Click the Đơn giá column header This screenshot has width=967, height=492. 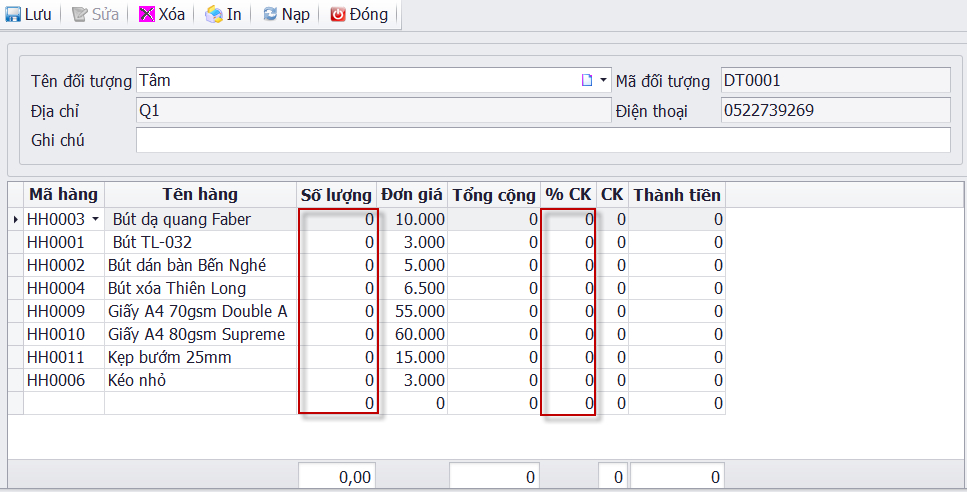[x=412, y=195]
